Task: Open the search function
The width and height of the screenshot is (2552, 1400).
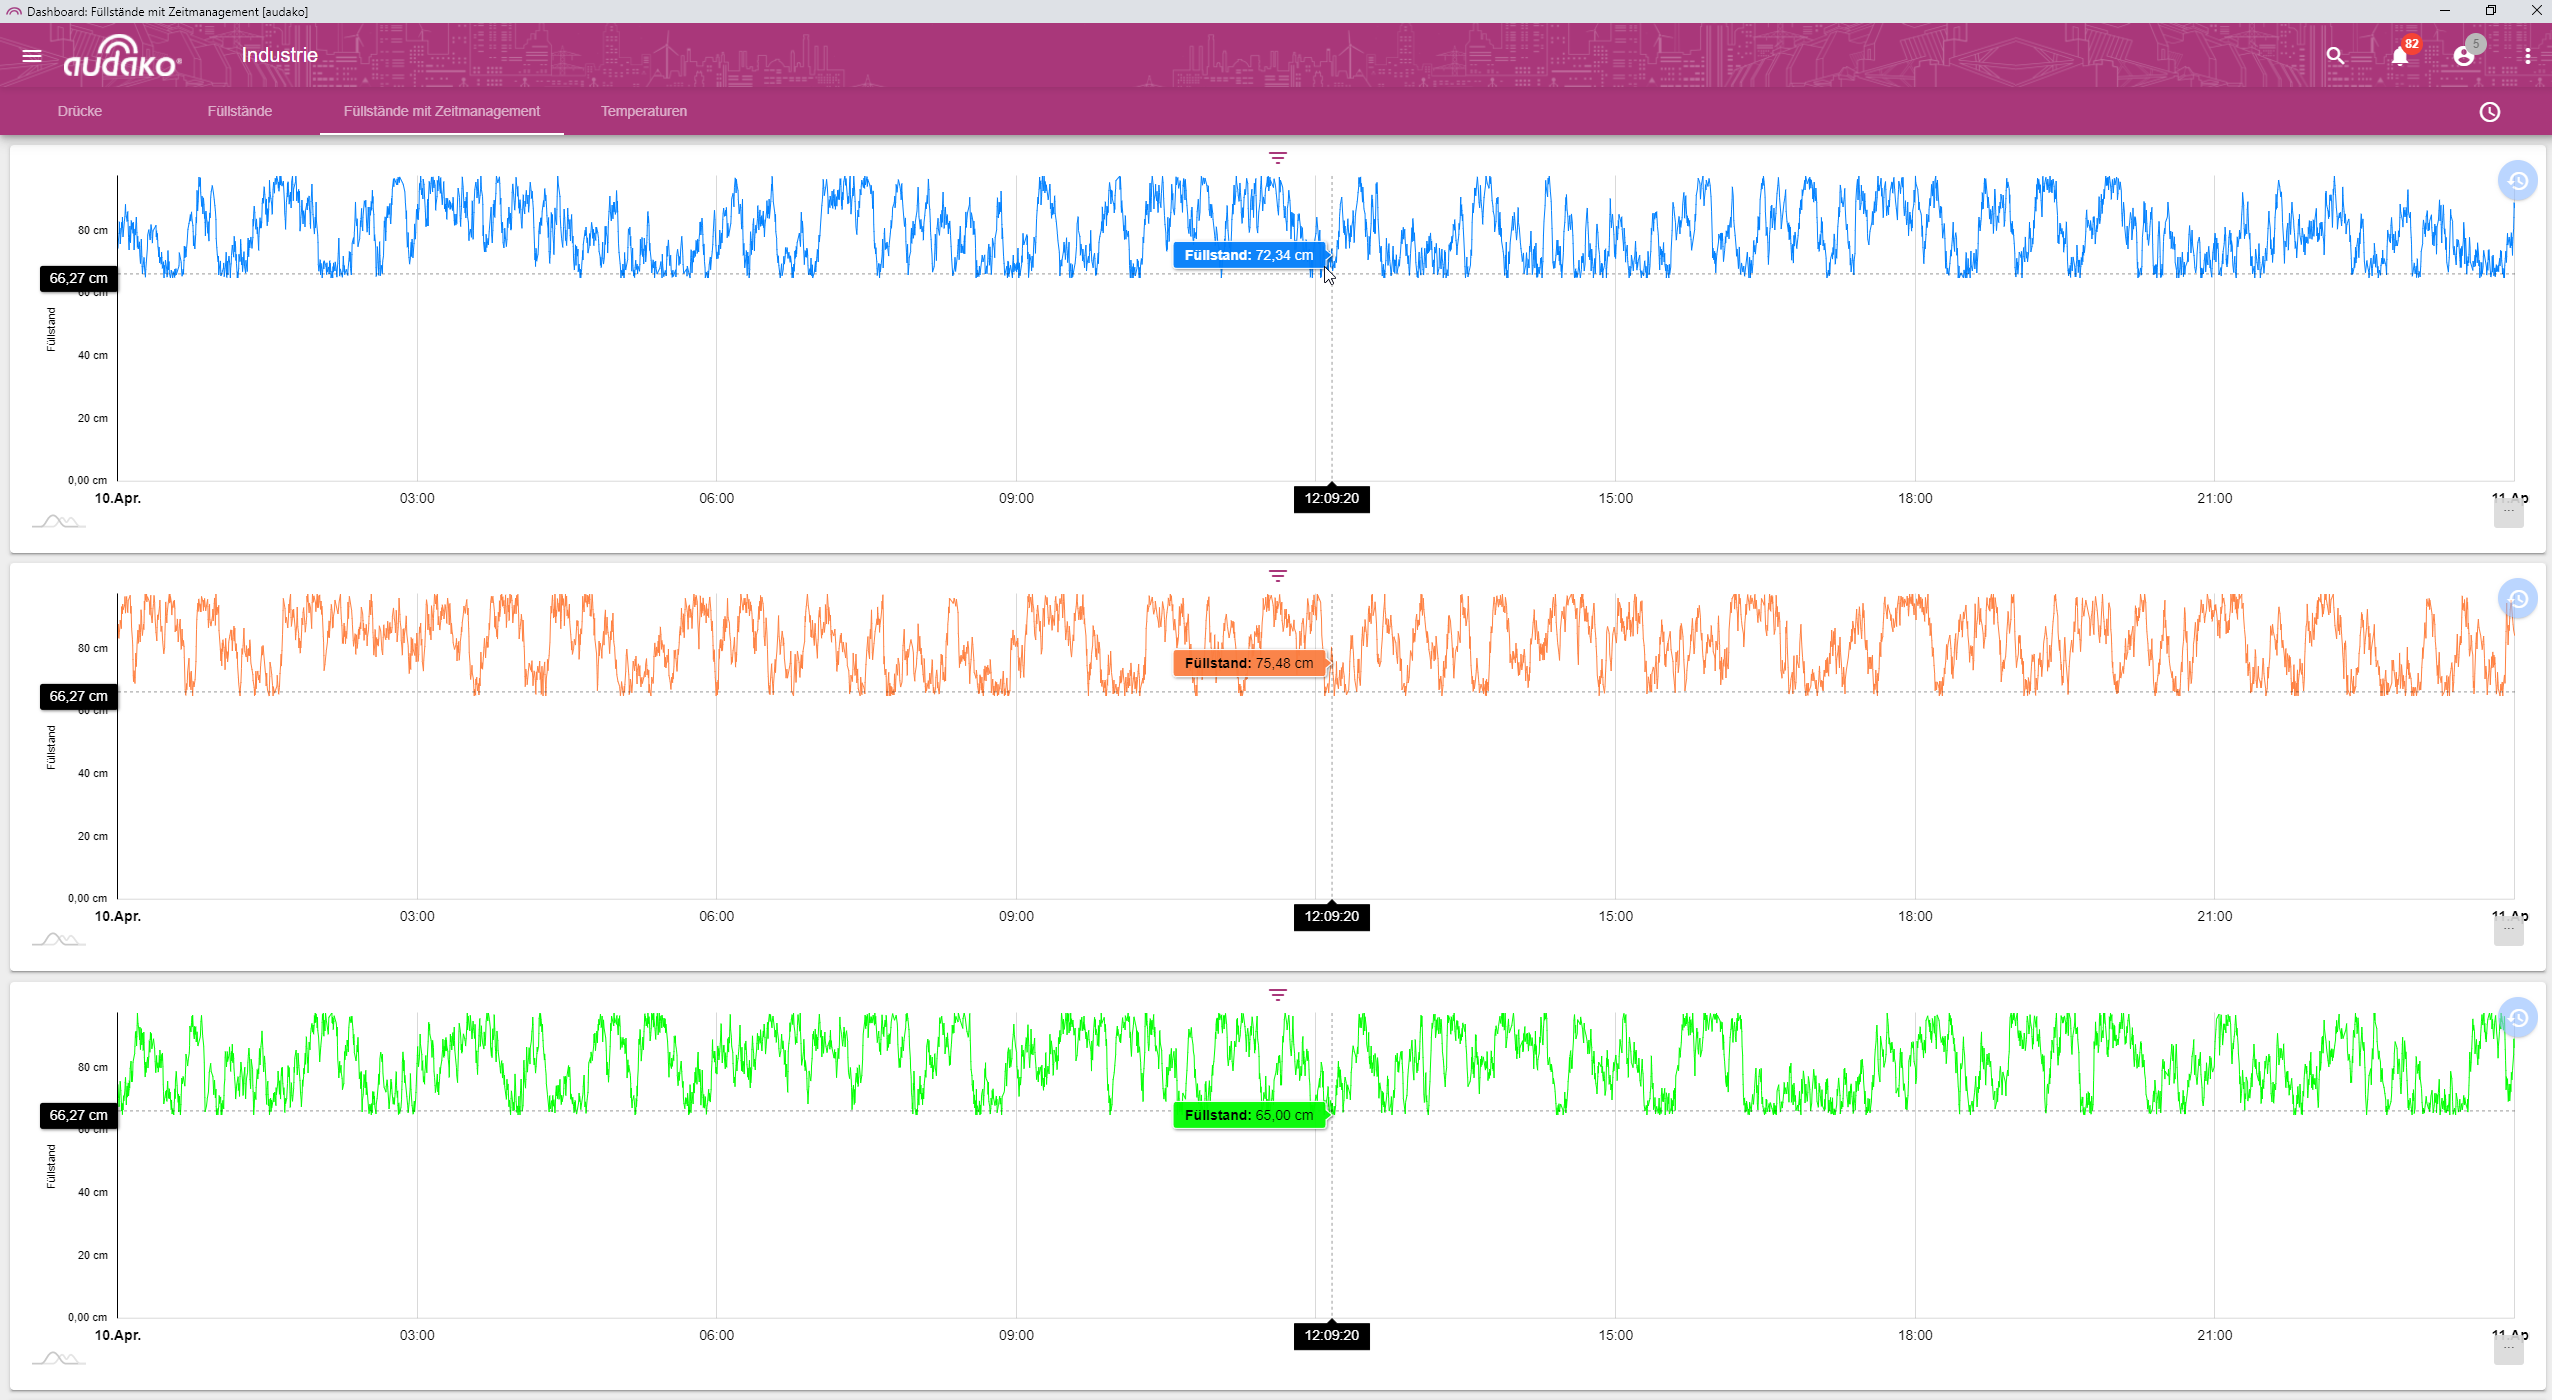Action: pos(2335,55)
